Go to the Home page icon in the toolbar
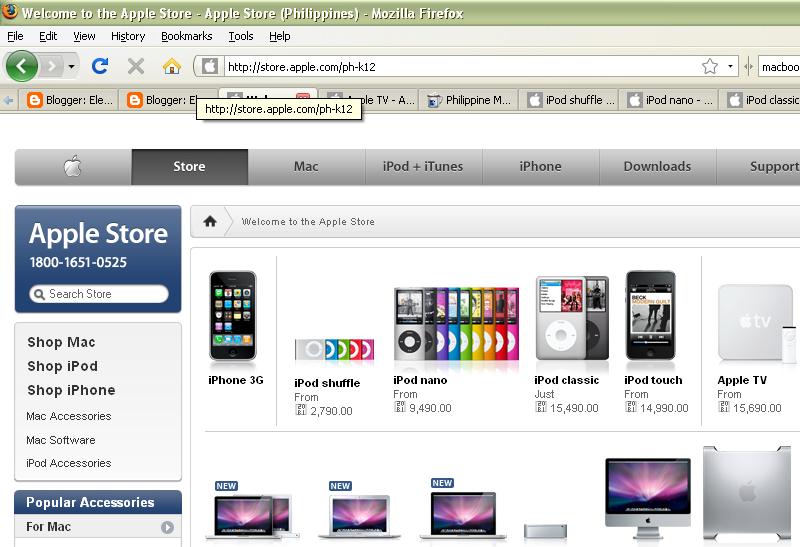The image size is (800, 547). [172, 66]
